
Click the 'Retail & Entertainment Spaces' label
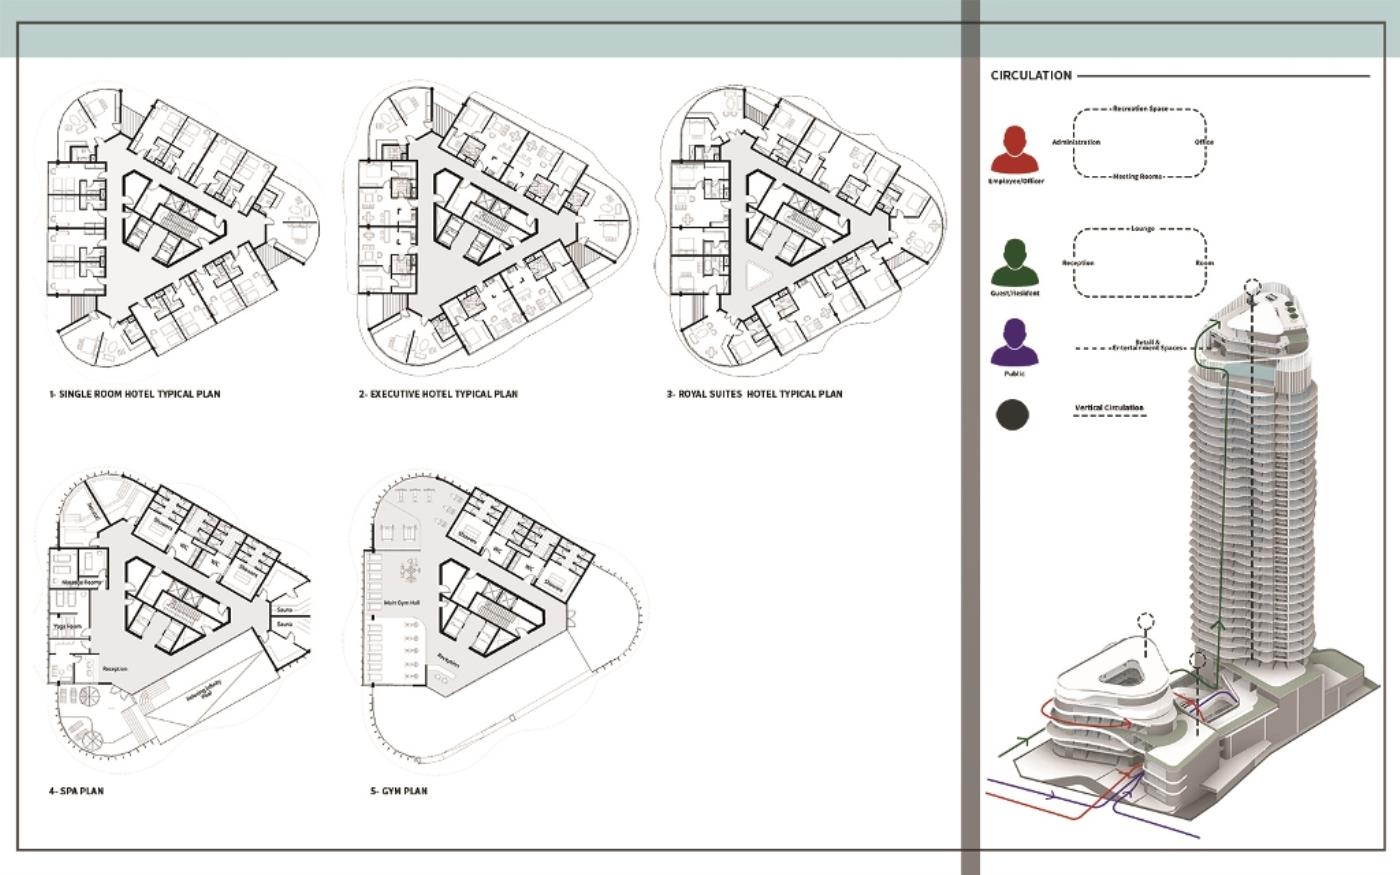pos(1146,346)
